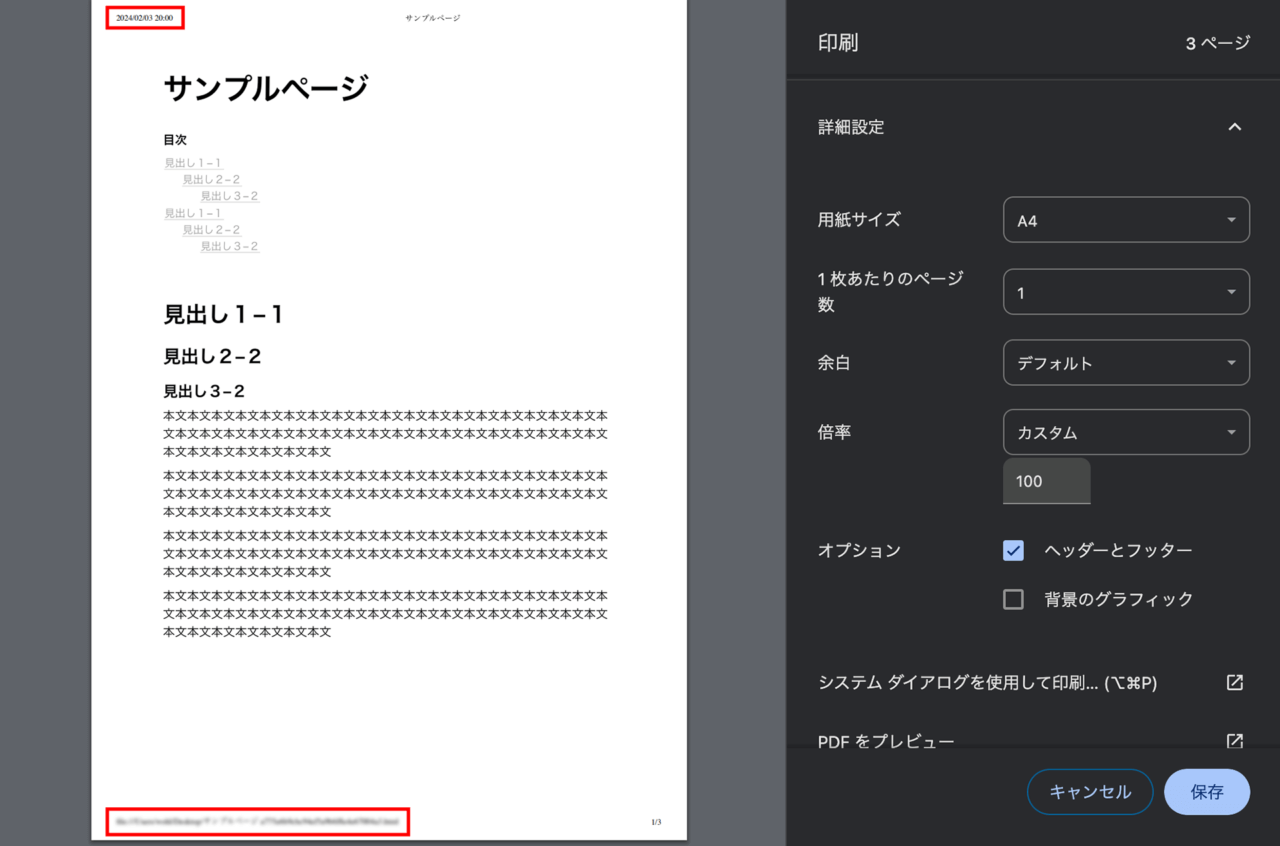Click the PDF をプレビュー link text

886,741
